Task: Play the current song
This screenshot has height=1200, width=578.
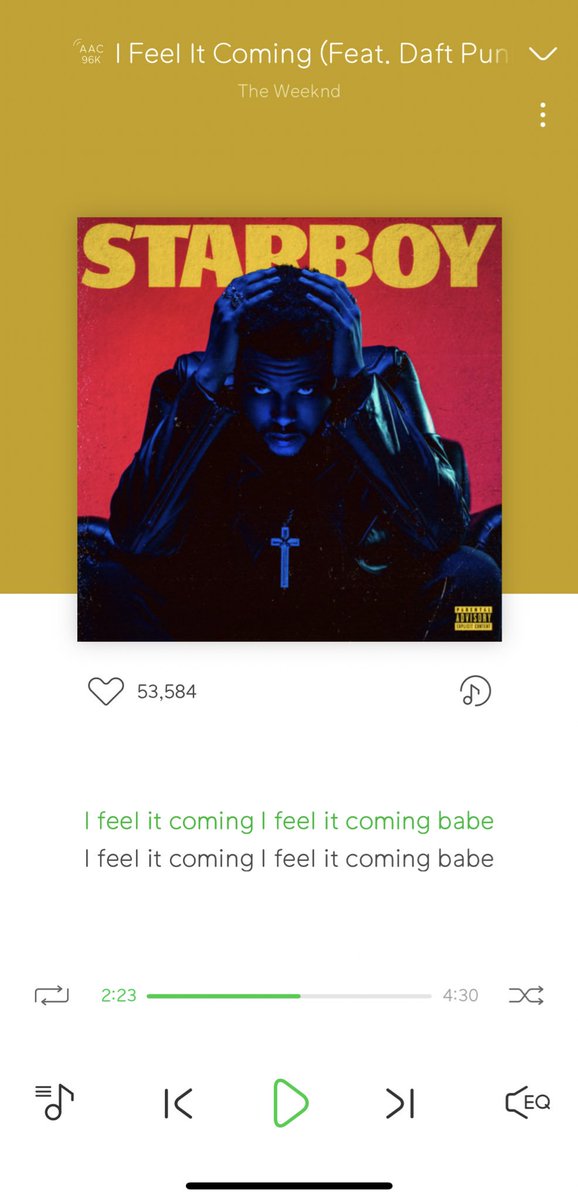Action: [x=290, y=1103]
